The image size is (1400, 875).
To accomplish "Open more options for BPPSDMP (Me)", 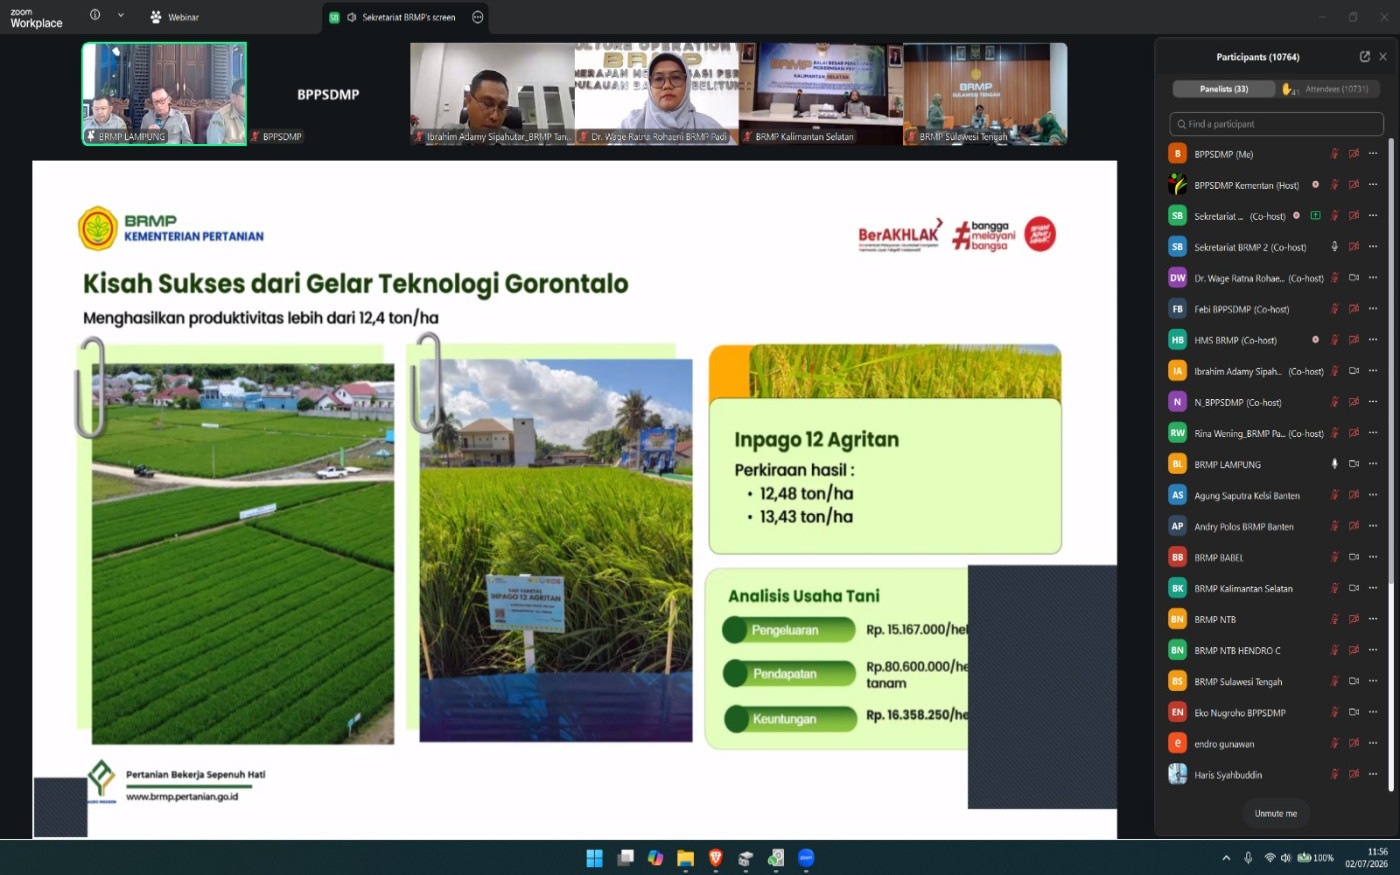I will (x=1373, y=154).
